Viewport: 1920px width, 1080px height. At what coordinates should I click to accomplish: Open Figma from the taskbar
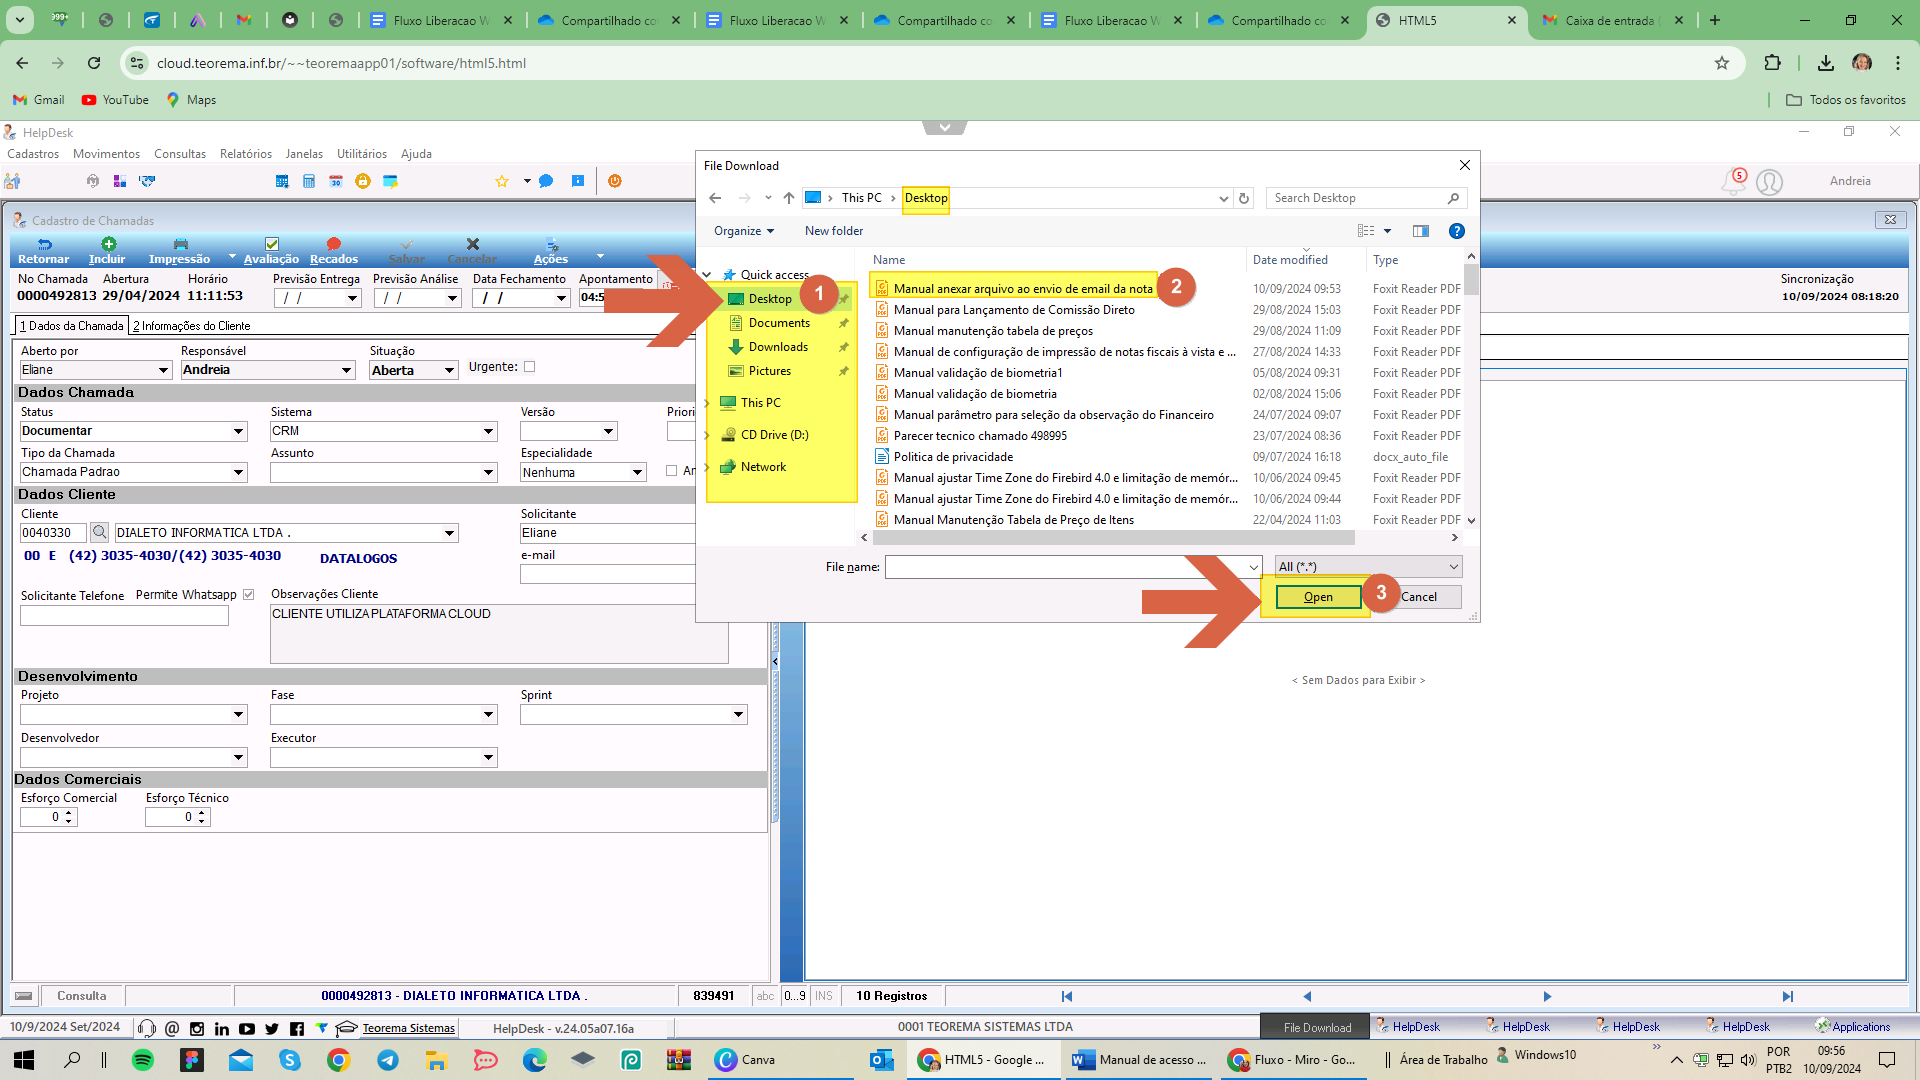tap(192, 1060)
